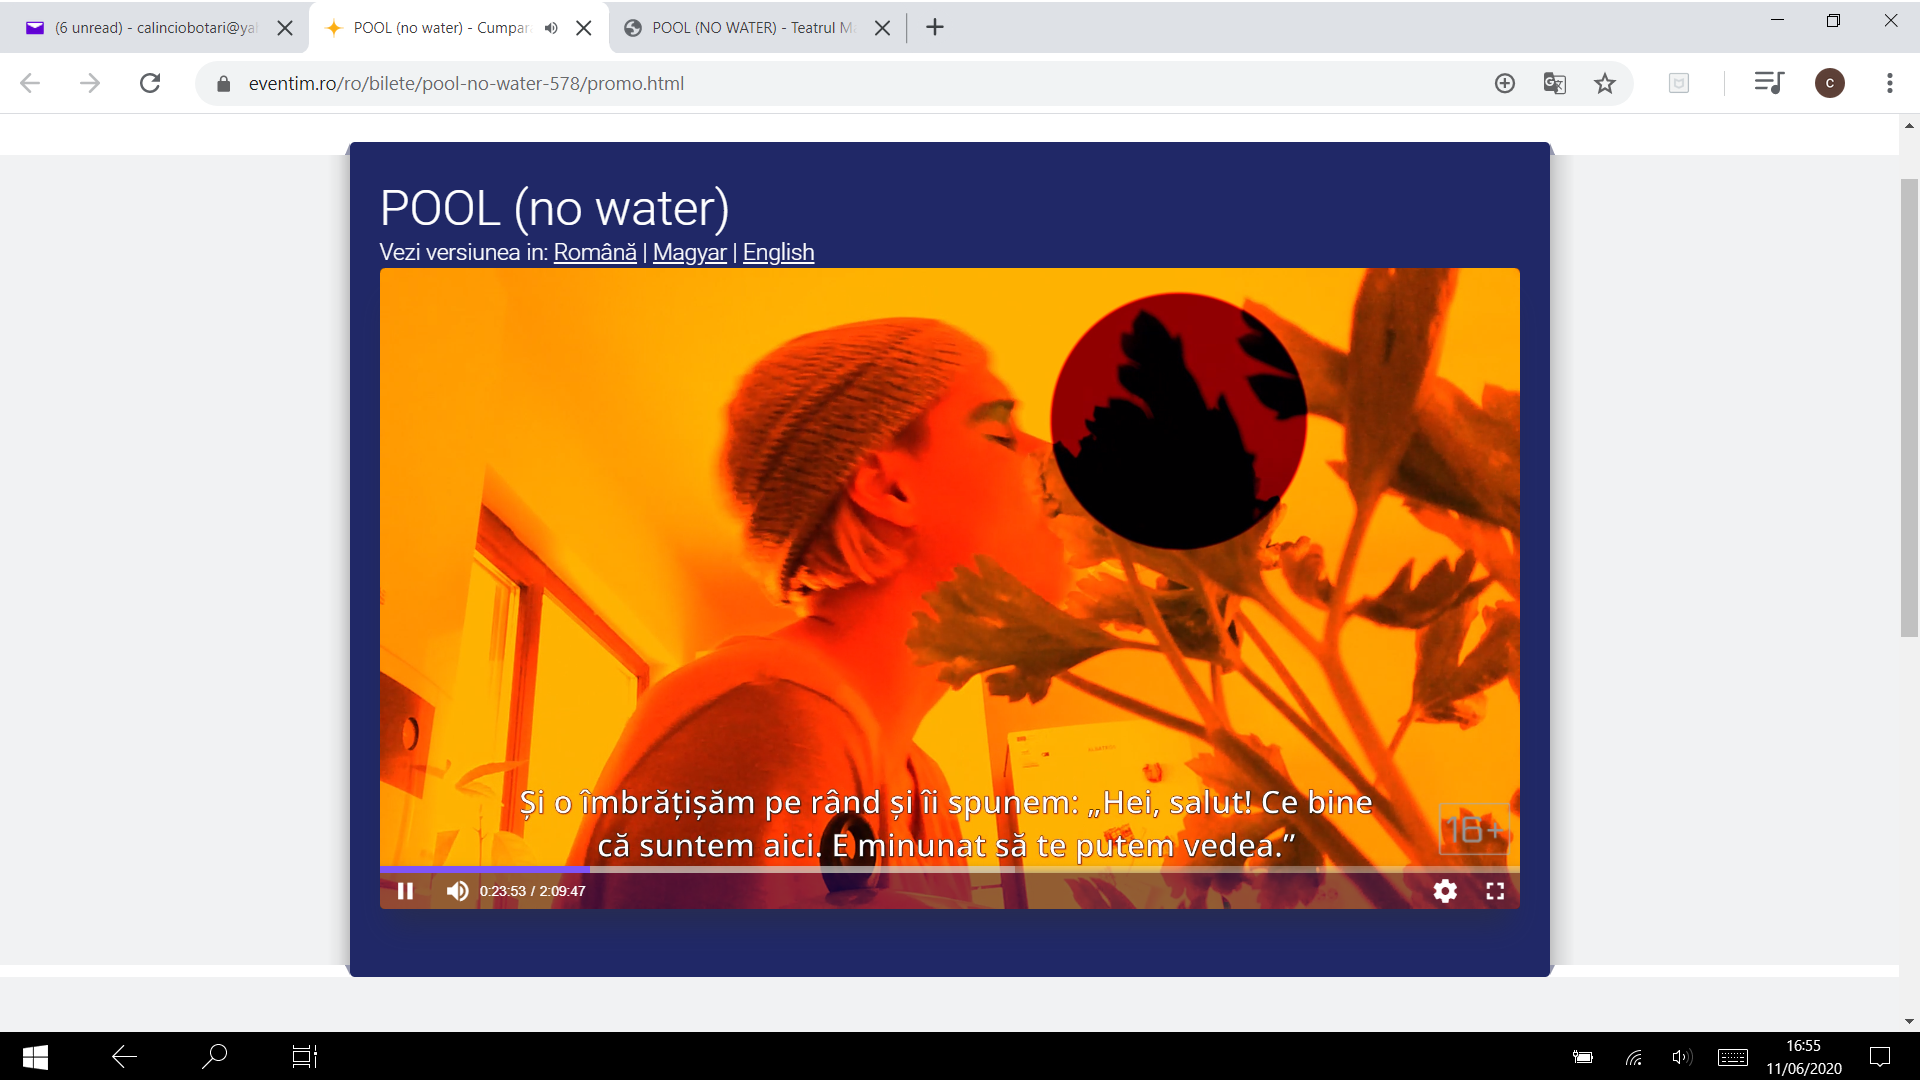
Task: Open system volume tray icon
Action: [1682, 1057]
